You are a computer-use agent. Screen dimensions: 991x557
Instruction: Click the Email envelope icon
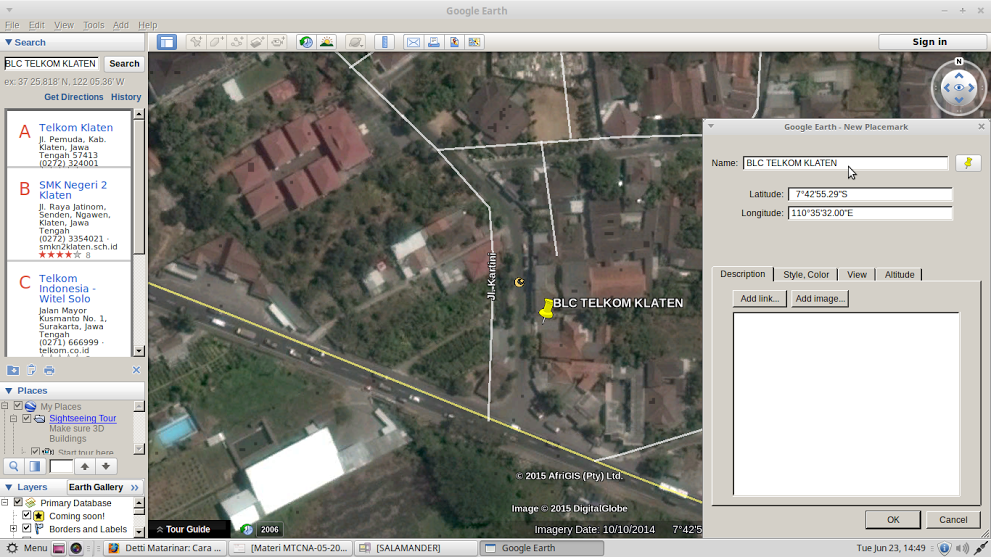click(413, 42)
